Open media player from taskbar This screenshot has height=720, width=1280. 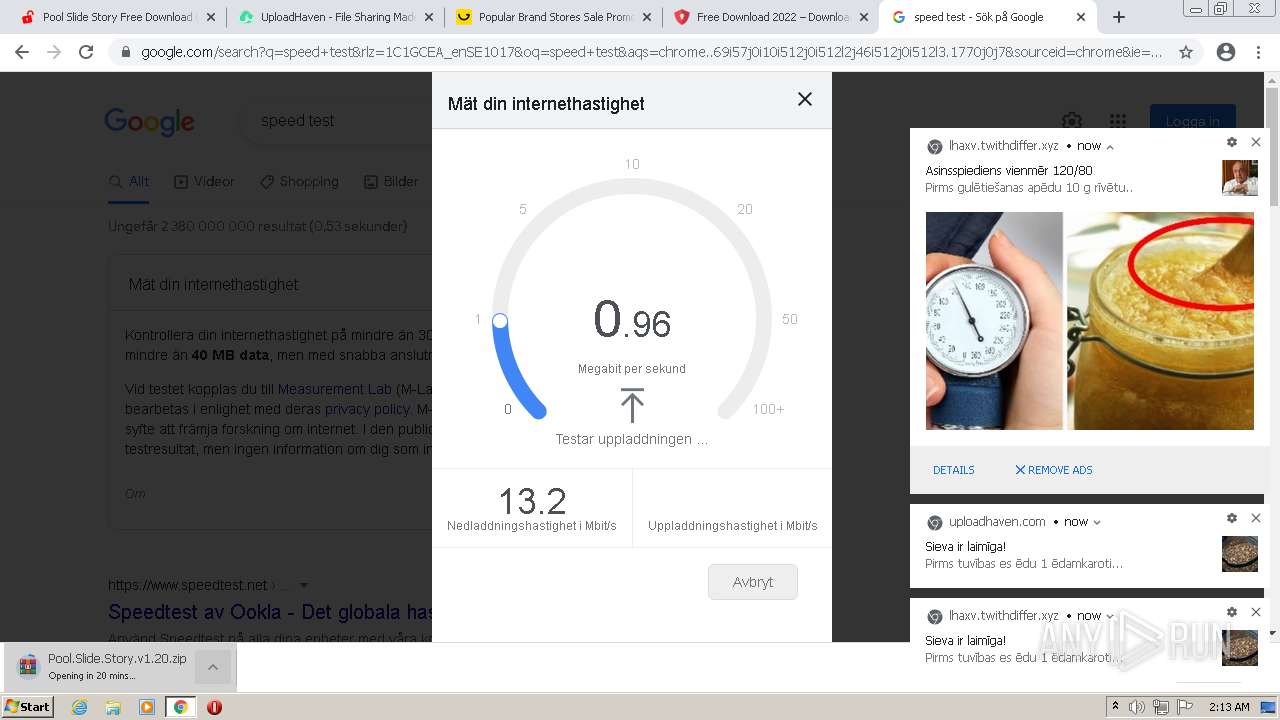[x=147, y=707]
